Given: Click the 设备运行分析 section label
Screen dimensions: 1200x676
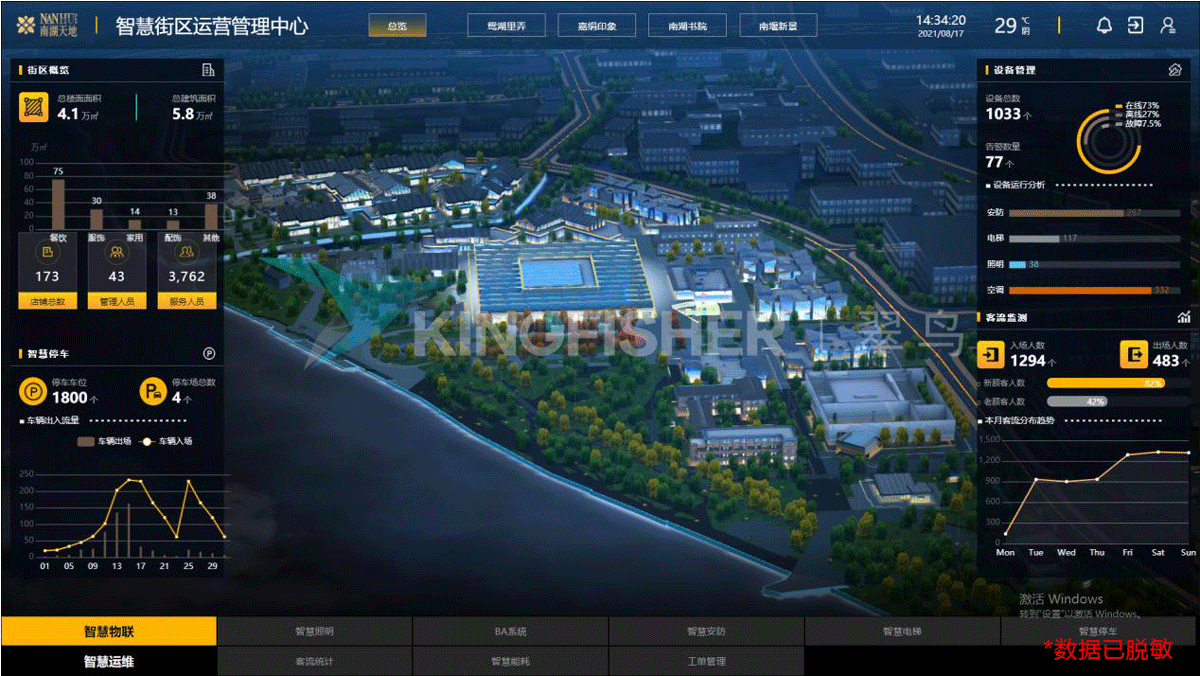Looking at the screenshot, I should [1018, 185].
